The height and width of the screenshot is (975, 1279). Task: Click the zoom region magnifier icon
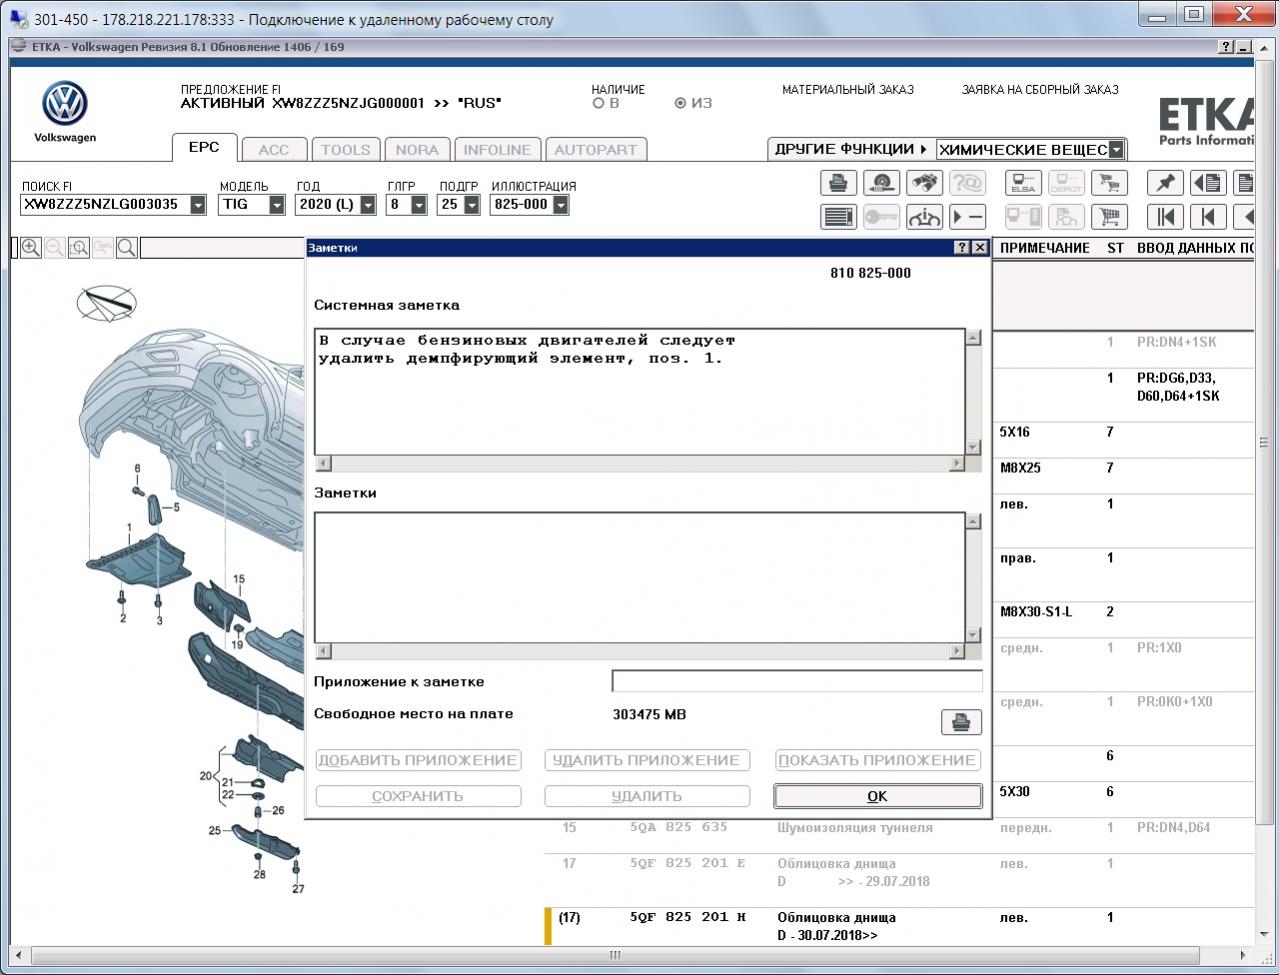[78, 248]
